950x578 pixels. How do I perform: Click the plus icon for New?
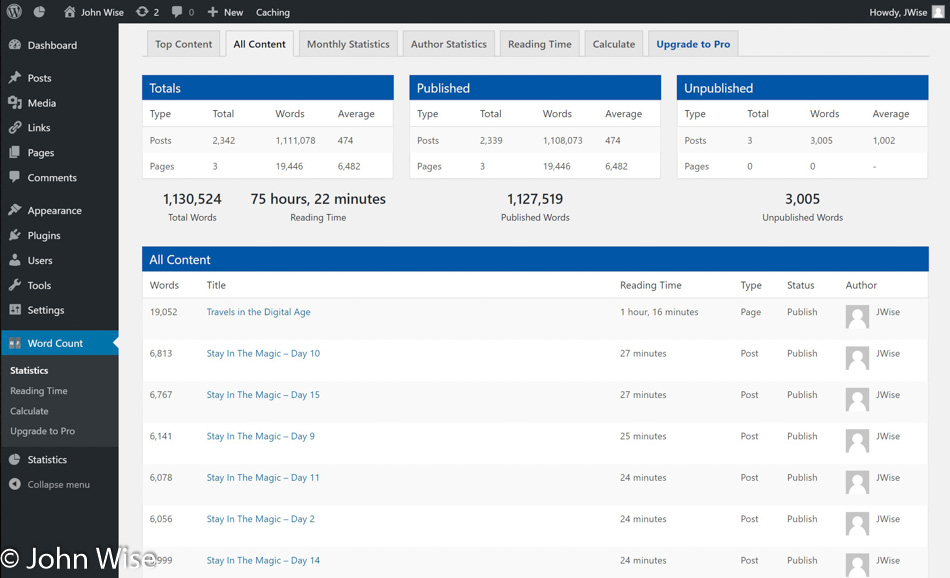(x=213, y=12)
